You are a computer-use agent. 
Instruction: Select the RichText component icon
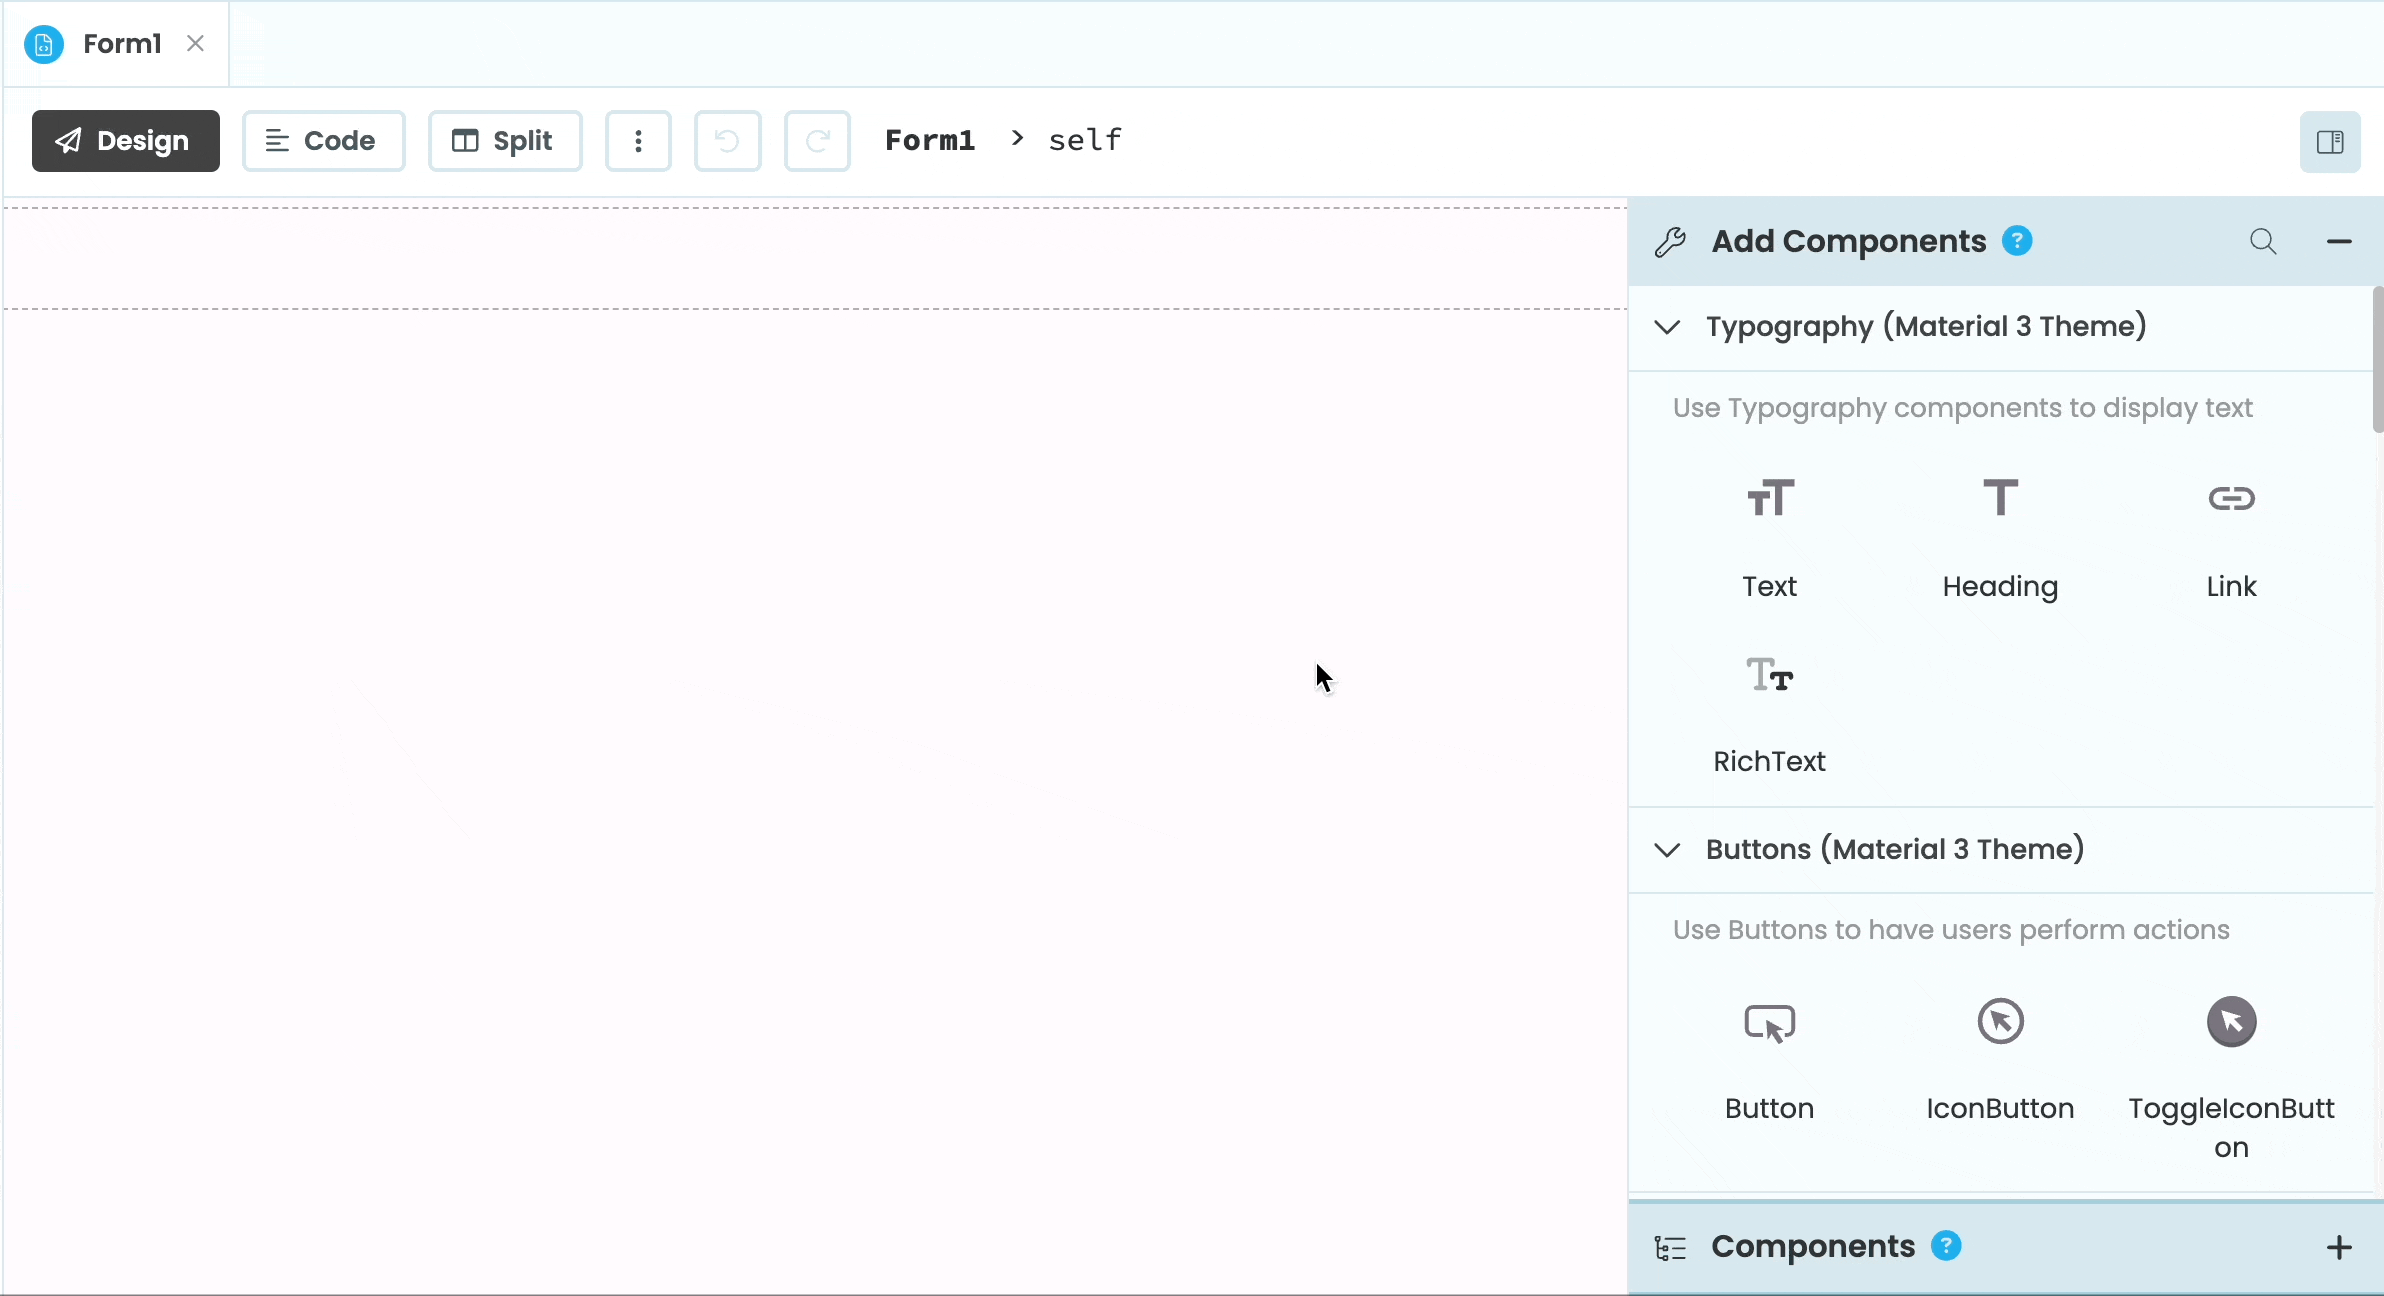tap(1769, 675)
